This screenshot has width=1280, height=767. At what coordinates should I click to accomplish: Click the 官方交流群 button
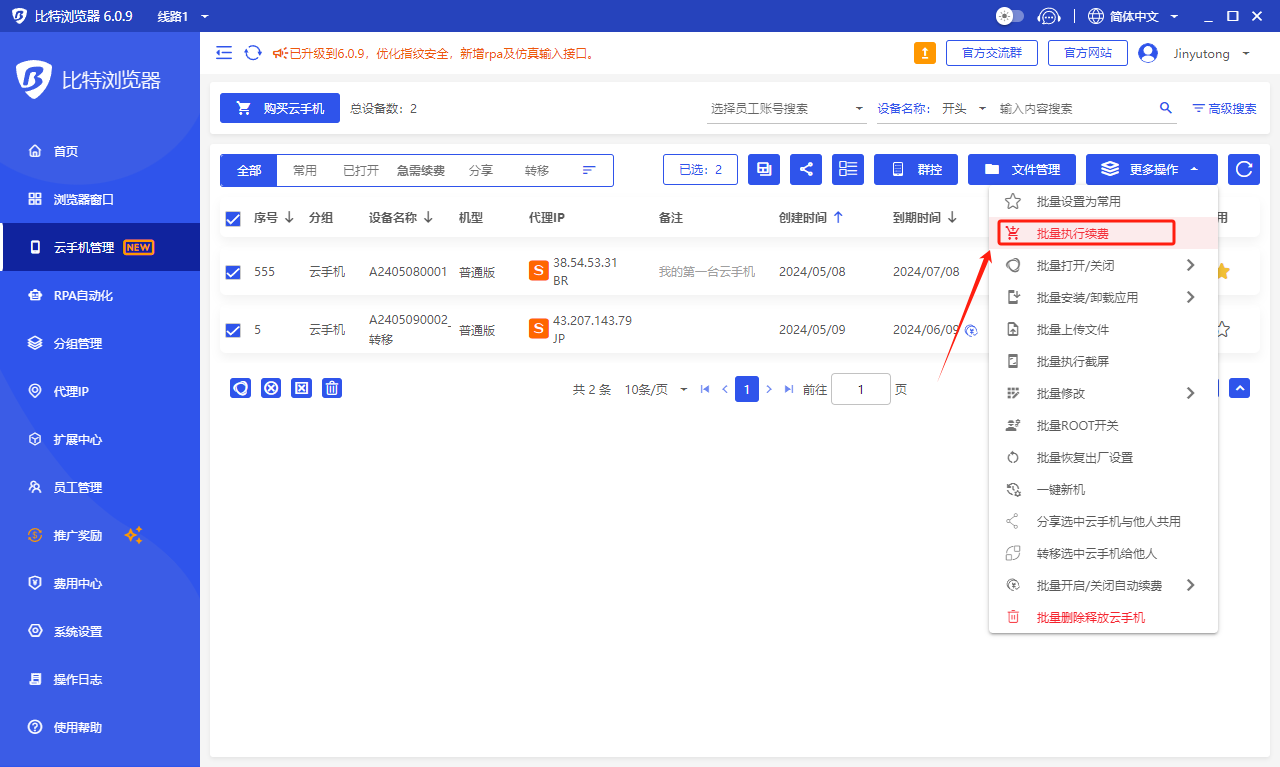[992, 53]
